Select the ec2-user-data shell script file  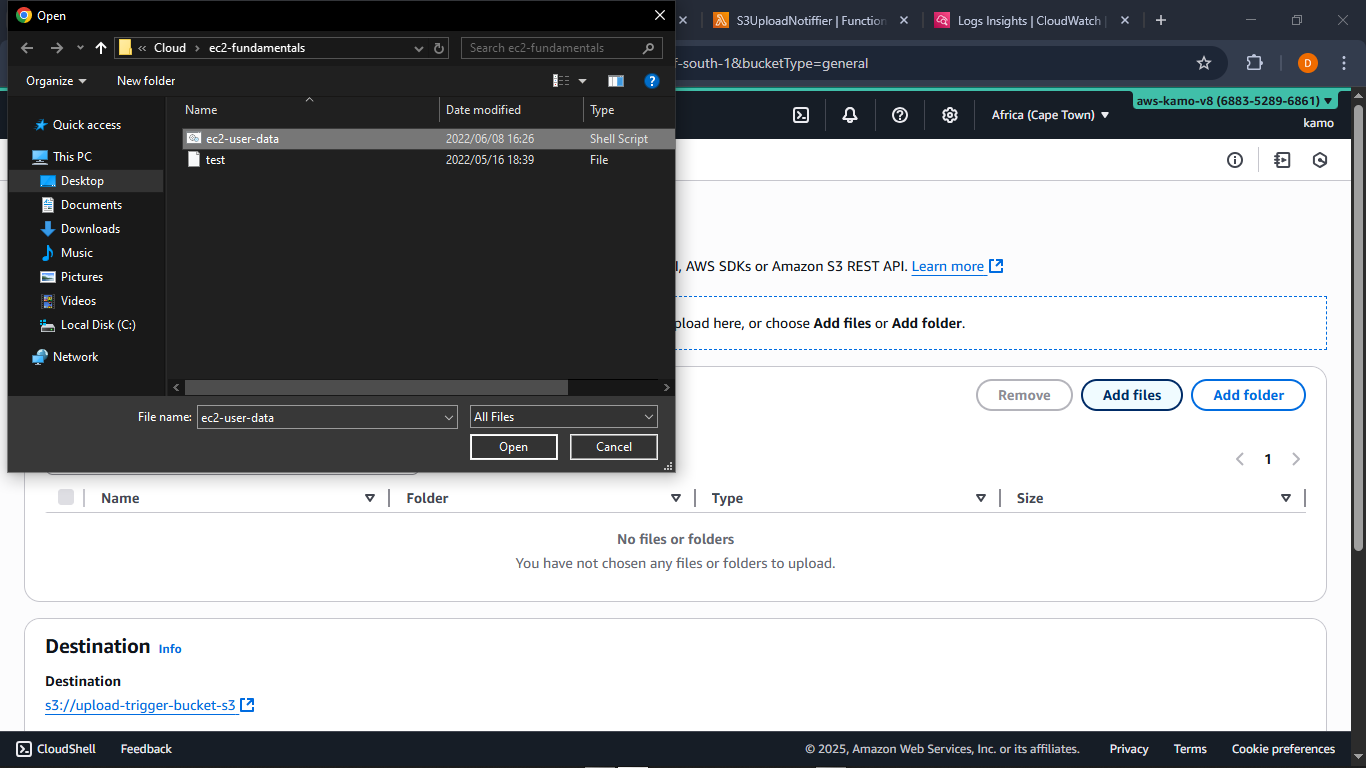pos(430,139)
